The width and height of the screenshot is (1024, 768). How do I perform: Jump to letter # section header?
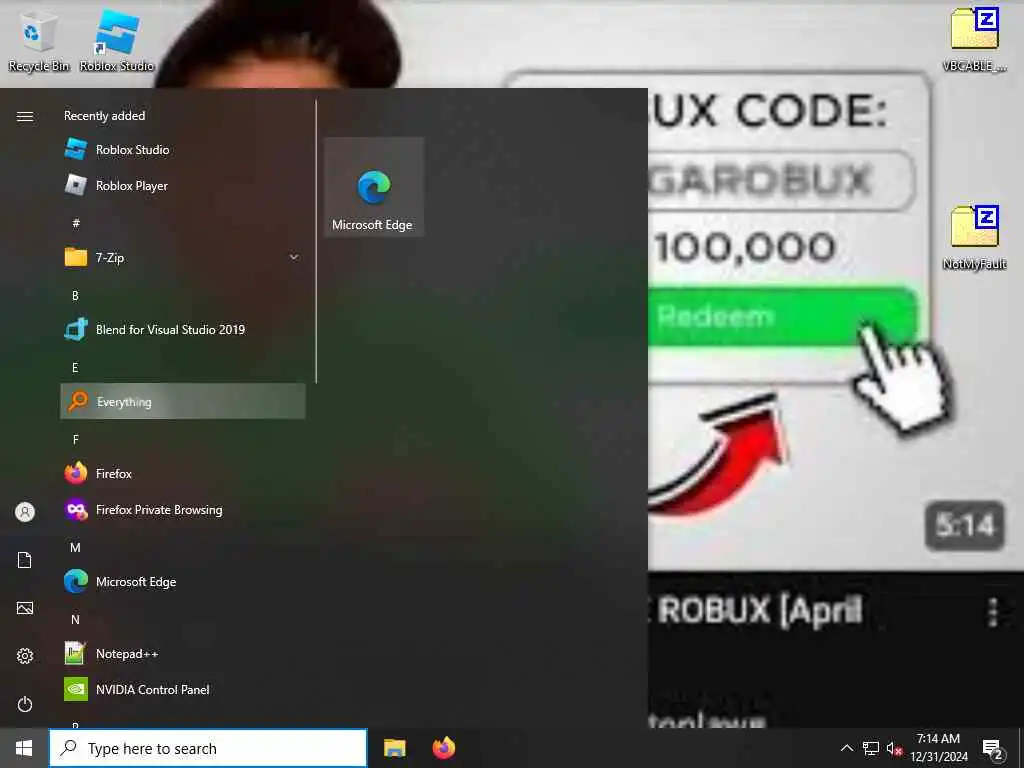[x=76, y=223]
